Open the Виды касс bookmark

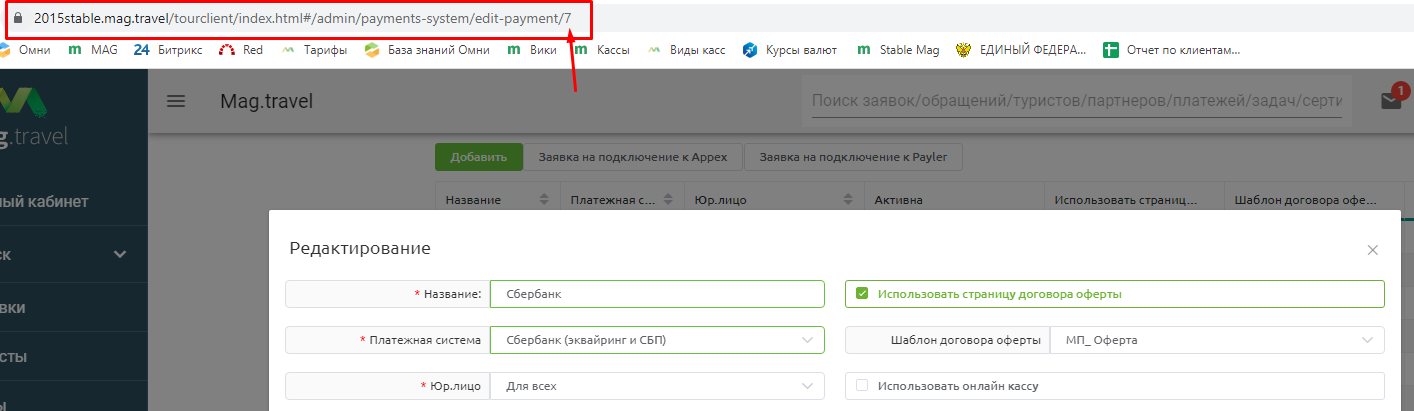coord(687,49)
